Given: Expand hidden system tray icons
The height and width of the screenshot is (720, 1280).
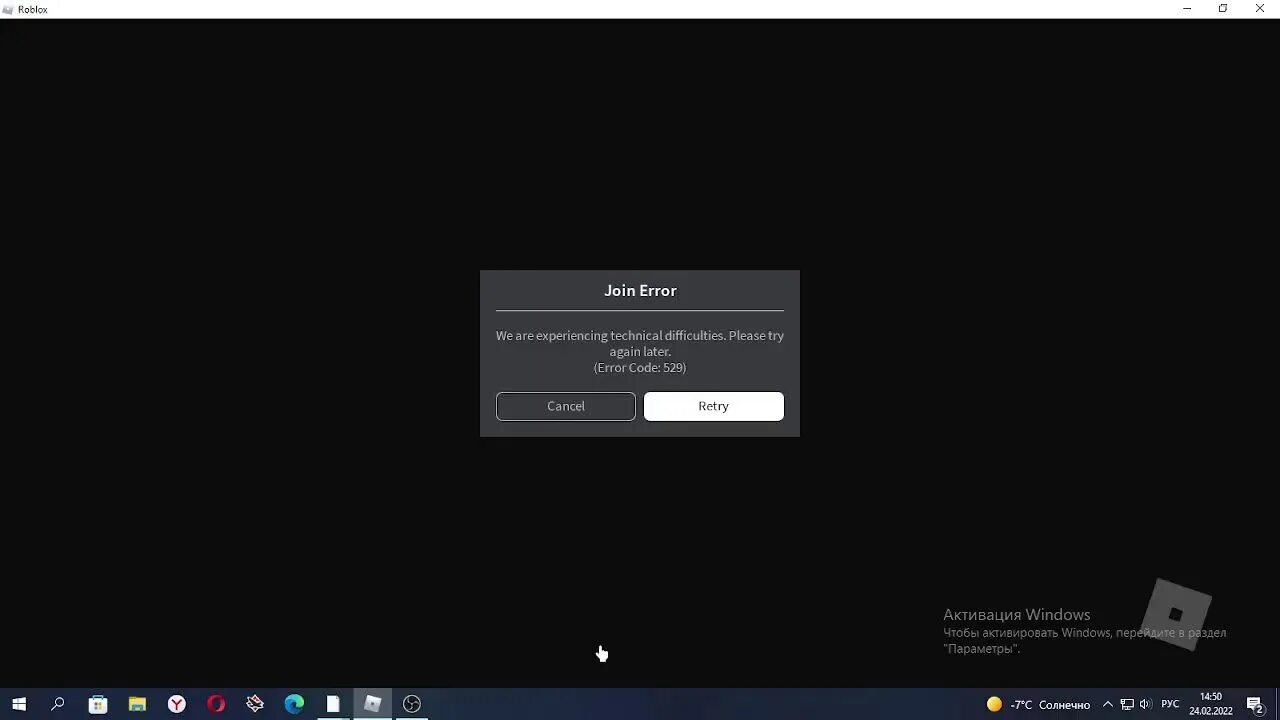Looking at the screenshot, I should click(x=1107, y=705).
